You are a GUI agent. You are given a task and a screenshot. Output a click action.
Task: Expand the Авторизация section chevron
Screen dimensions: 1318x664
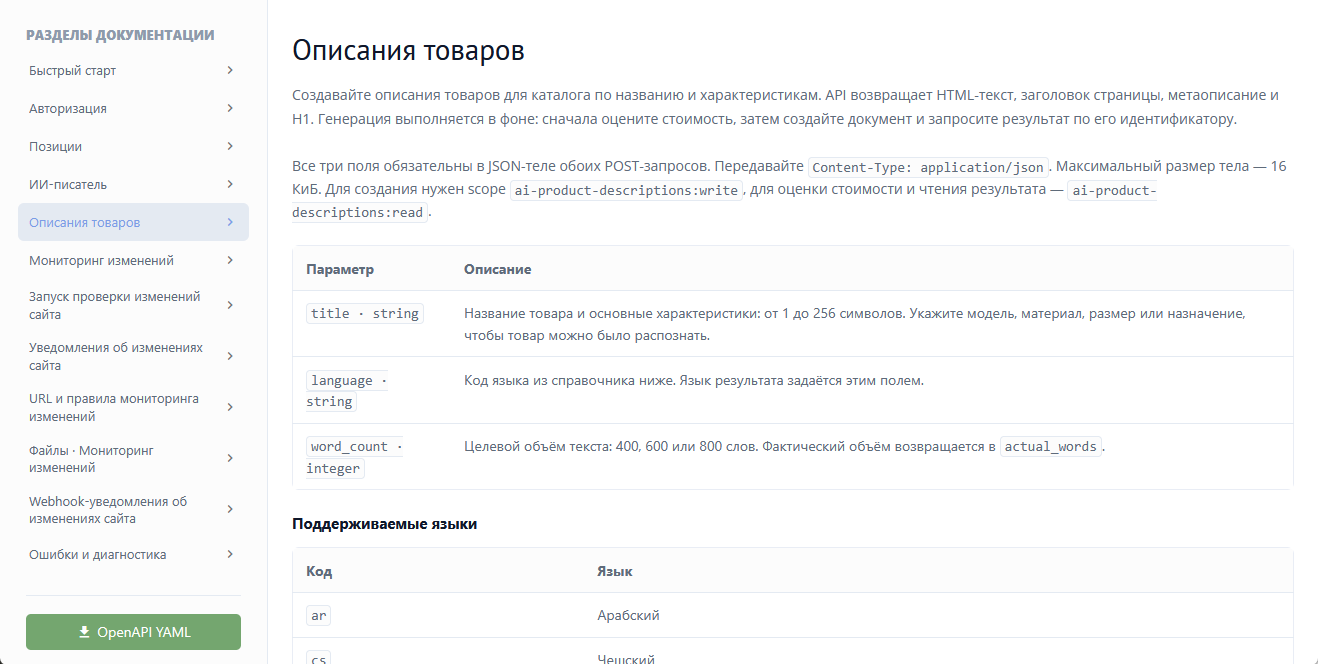point(230,108)
